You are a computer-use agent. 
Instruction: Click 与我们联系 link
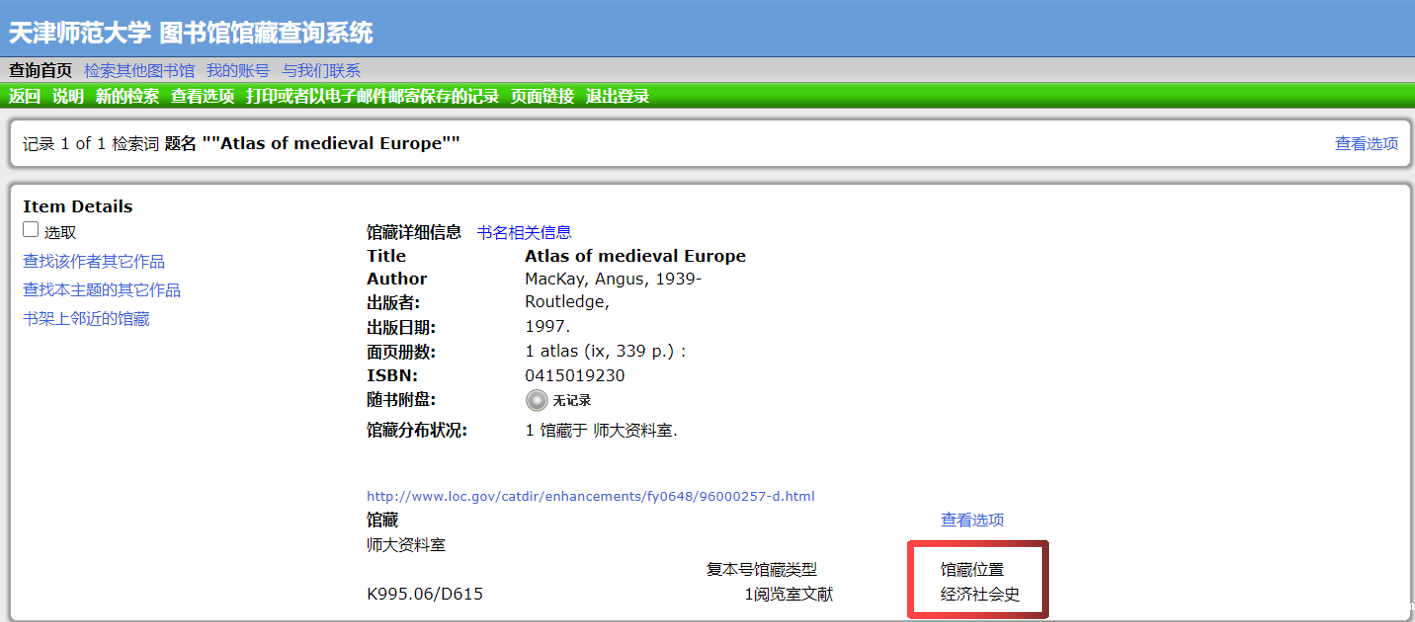(x=320, y=71)
